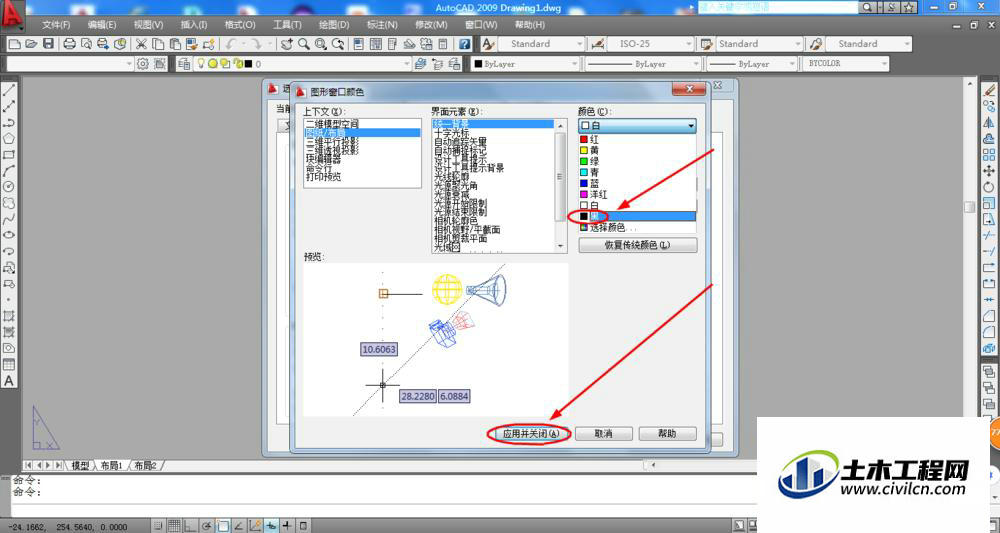Open the 工具(T) menu
This screenshot has height=533, width=1000.
287,25
